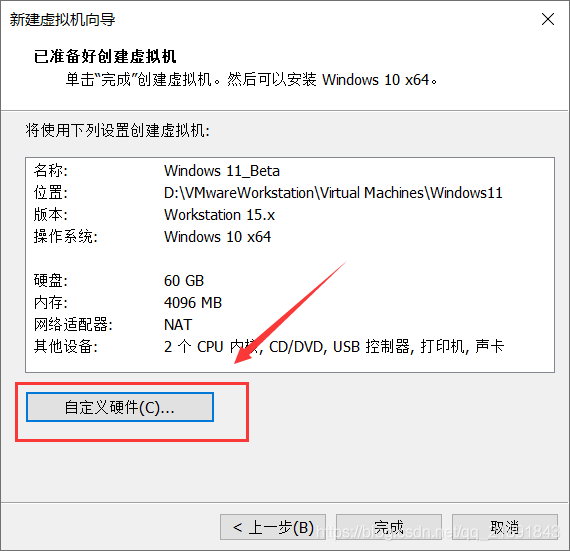Click the VMwareWorkstation location path
The height and width of the screenshot is (551, 570).
333,193
